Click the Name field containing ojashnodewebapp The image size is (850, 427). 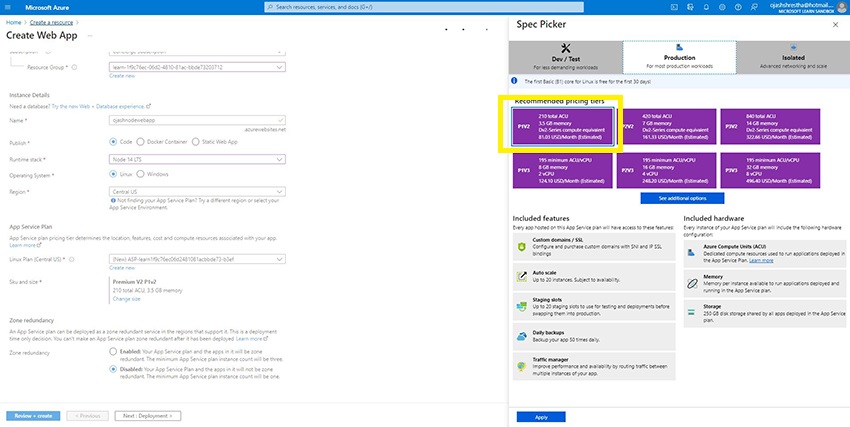(197, 120)
